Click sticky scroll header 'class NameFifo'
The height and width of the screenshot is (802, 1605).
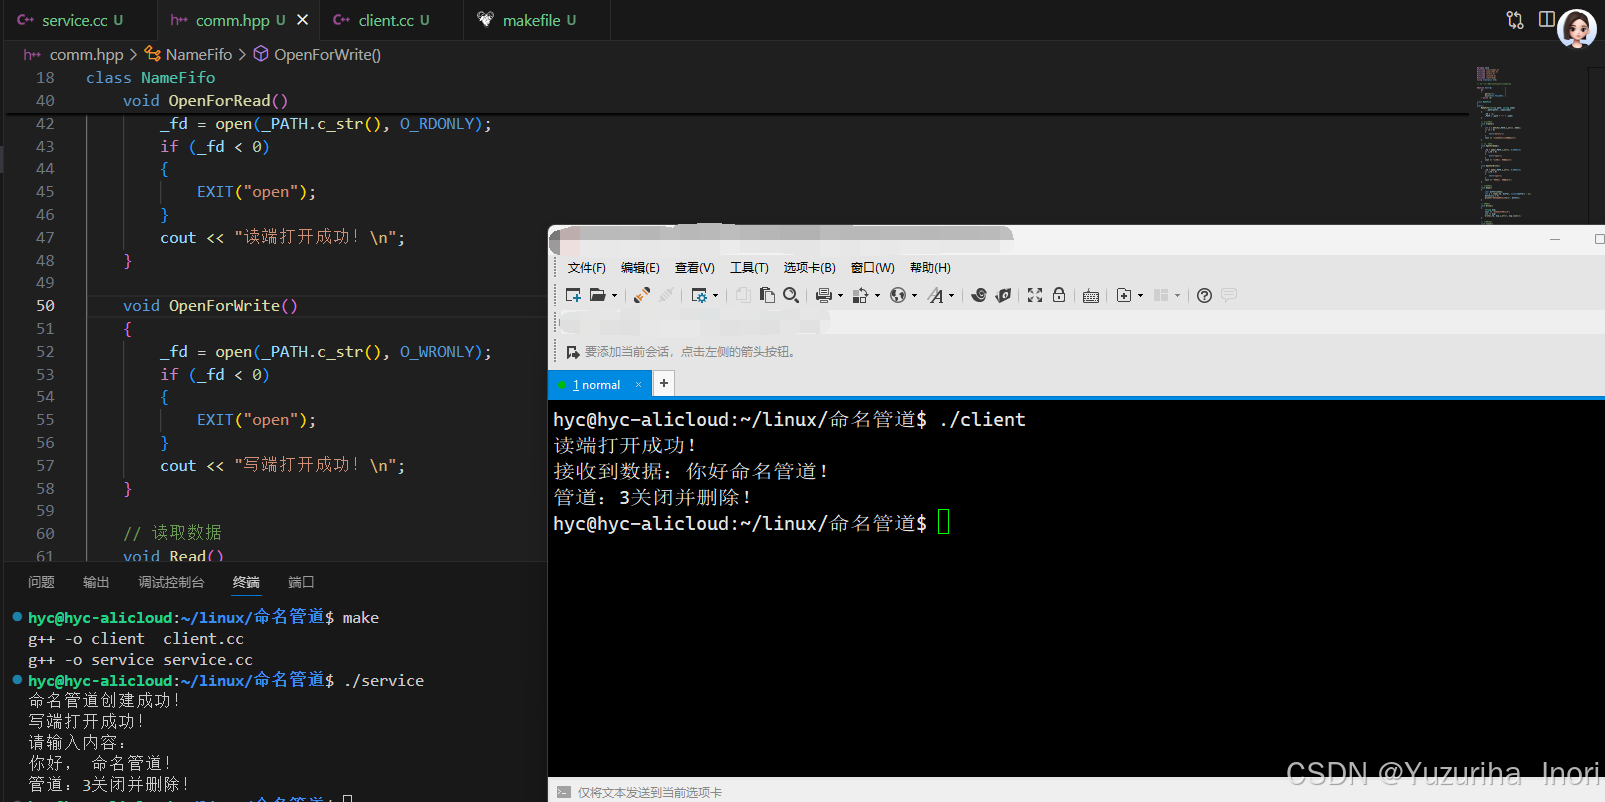point(150,78)
